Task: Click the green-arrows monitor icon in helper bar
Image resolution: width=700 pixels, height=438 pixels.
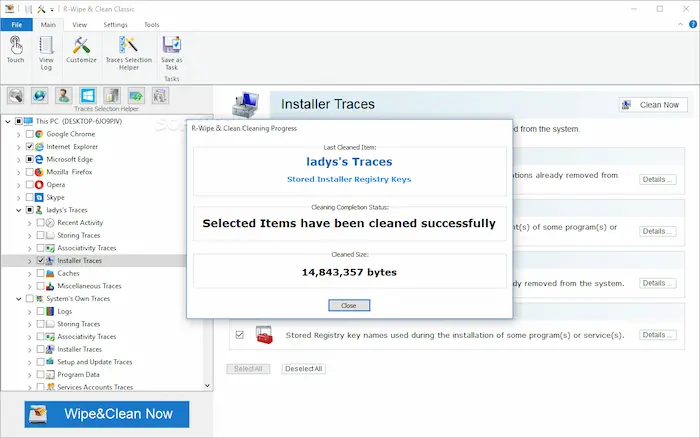Action: [x=136, y=96]
